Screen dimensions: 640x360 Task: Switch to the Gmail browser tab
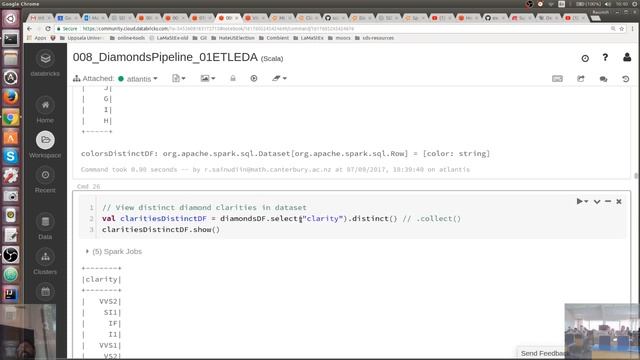point(40,18)
